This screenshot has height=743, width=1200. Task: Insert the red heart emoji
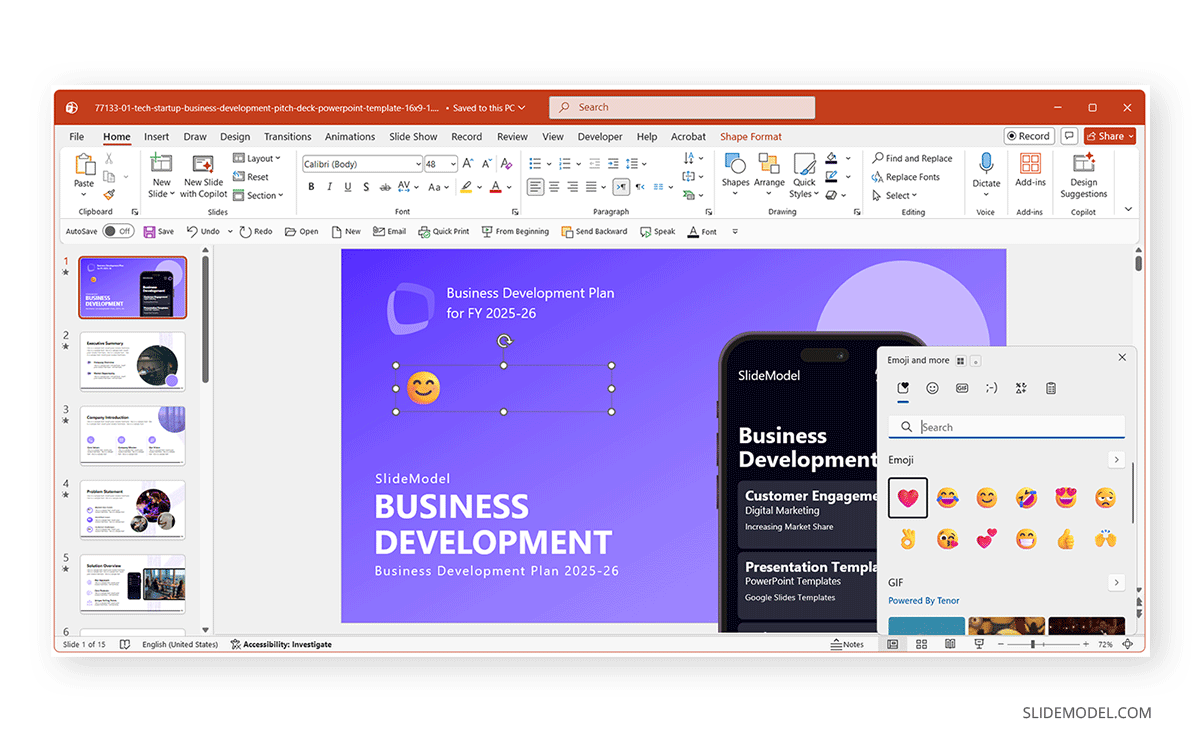tap(908, 497)
